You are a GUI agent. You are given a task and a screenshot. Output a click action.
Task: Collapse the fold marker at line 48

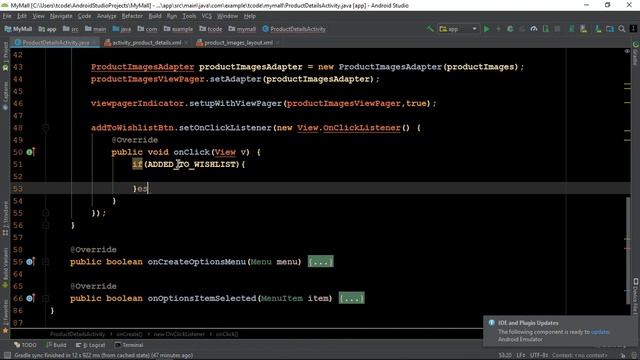pyautogui.click(x=46, y=128)
